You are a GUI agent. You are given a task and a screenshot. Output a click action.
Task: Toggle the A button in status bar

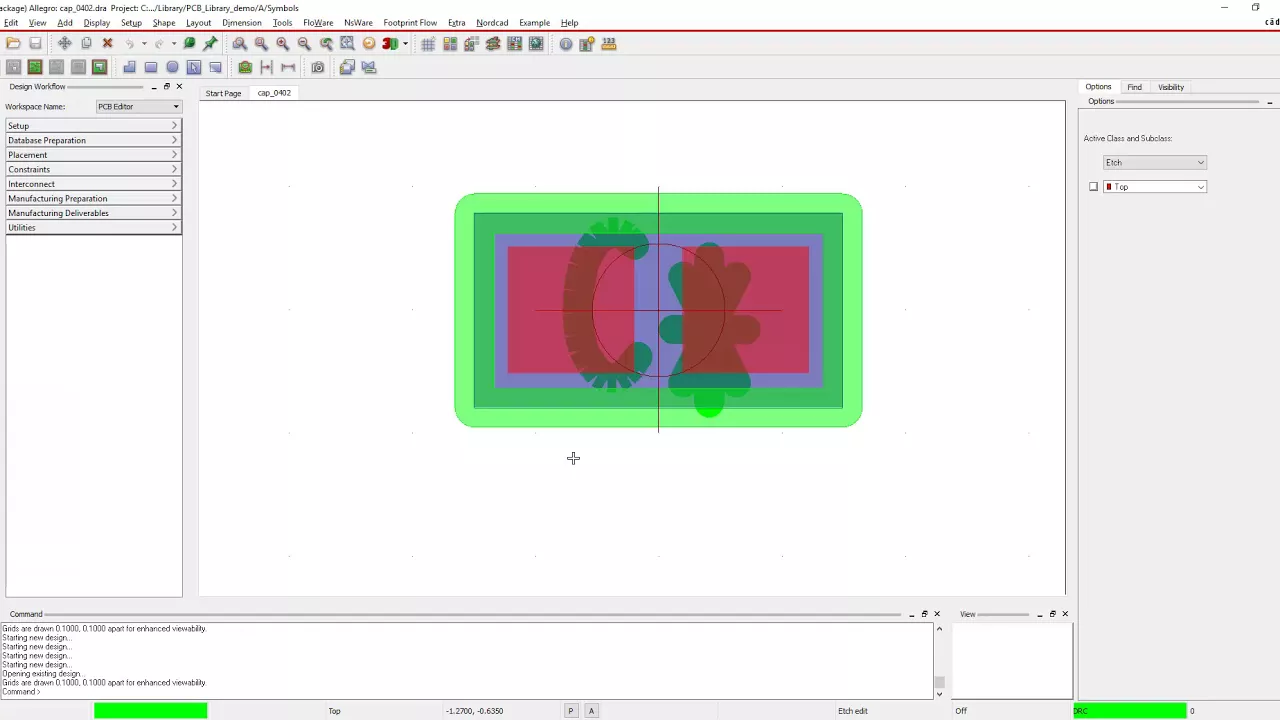click(x=591, y=710)
